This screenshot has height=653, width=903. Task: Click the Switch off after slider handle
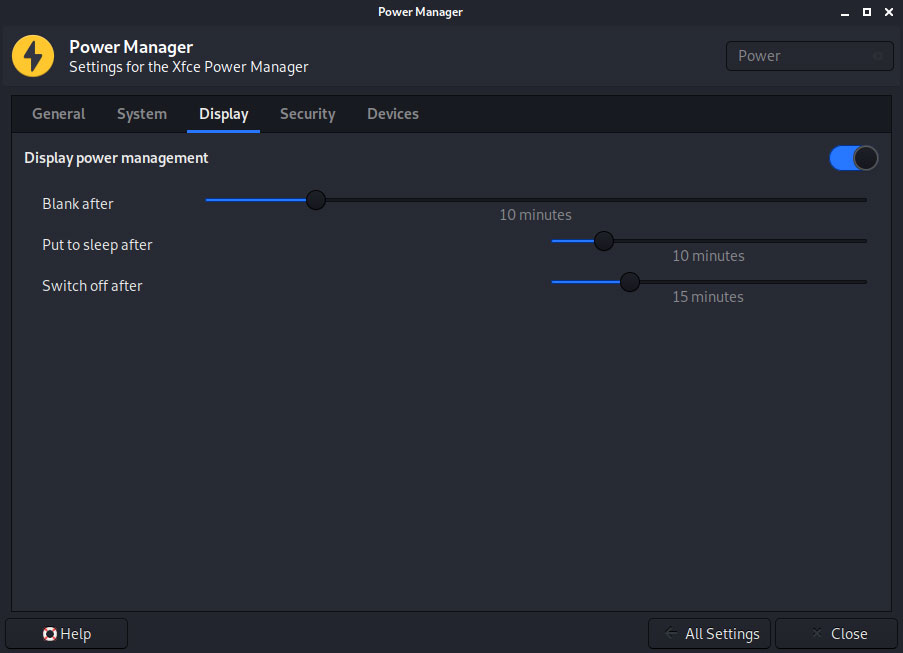pos(630,282)
